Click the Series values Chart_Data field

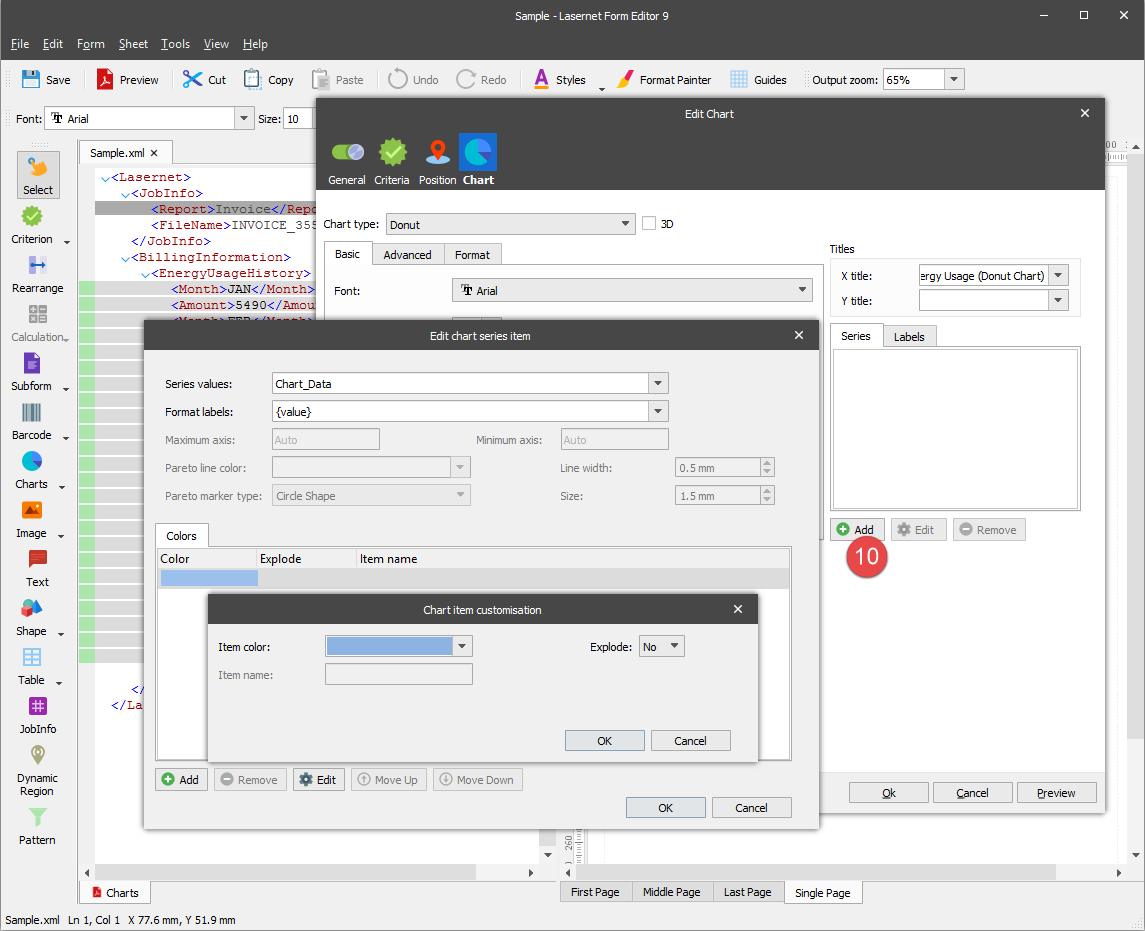(x=460, y=383)
